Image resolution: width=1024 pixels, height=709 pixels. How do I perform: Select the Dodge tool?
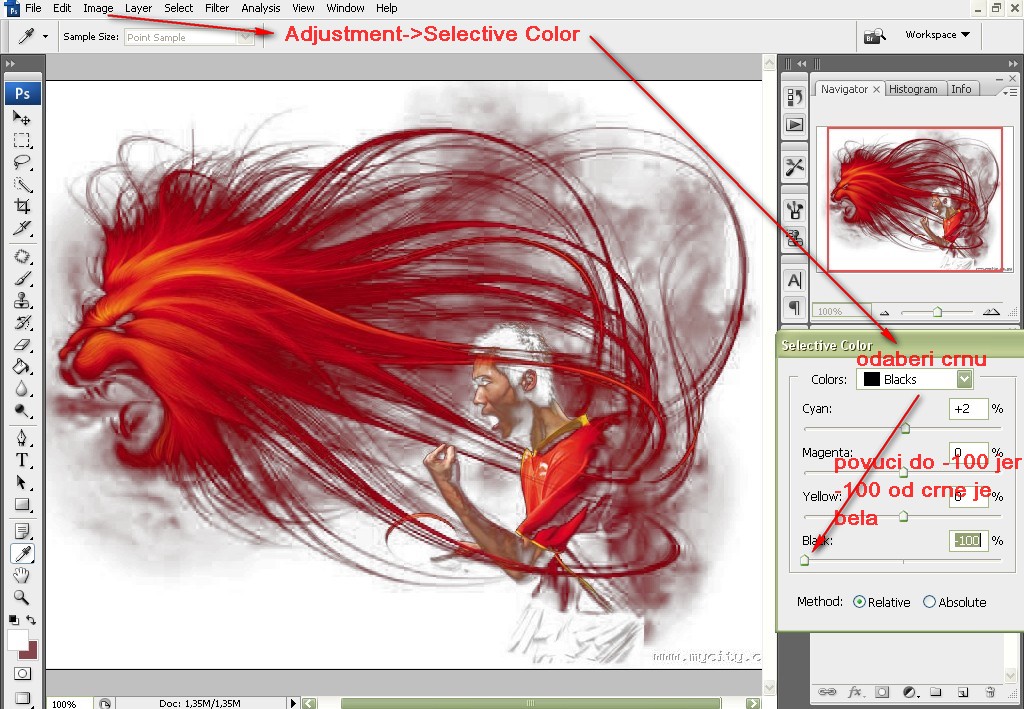22,411
